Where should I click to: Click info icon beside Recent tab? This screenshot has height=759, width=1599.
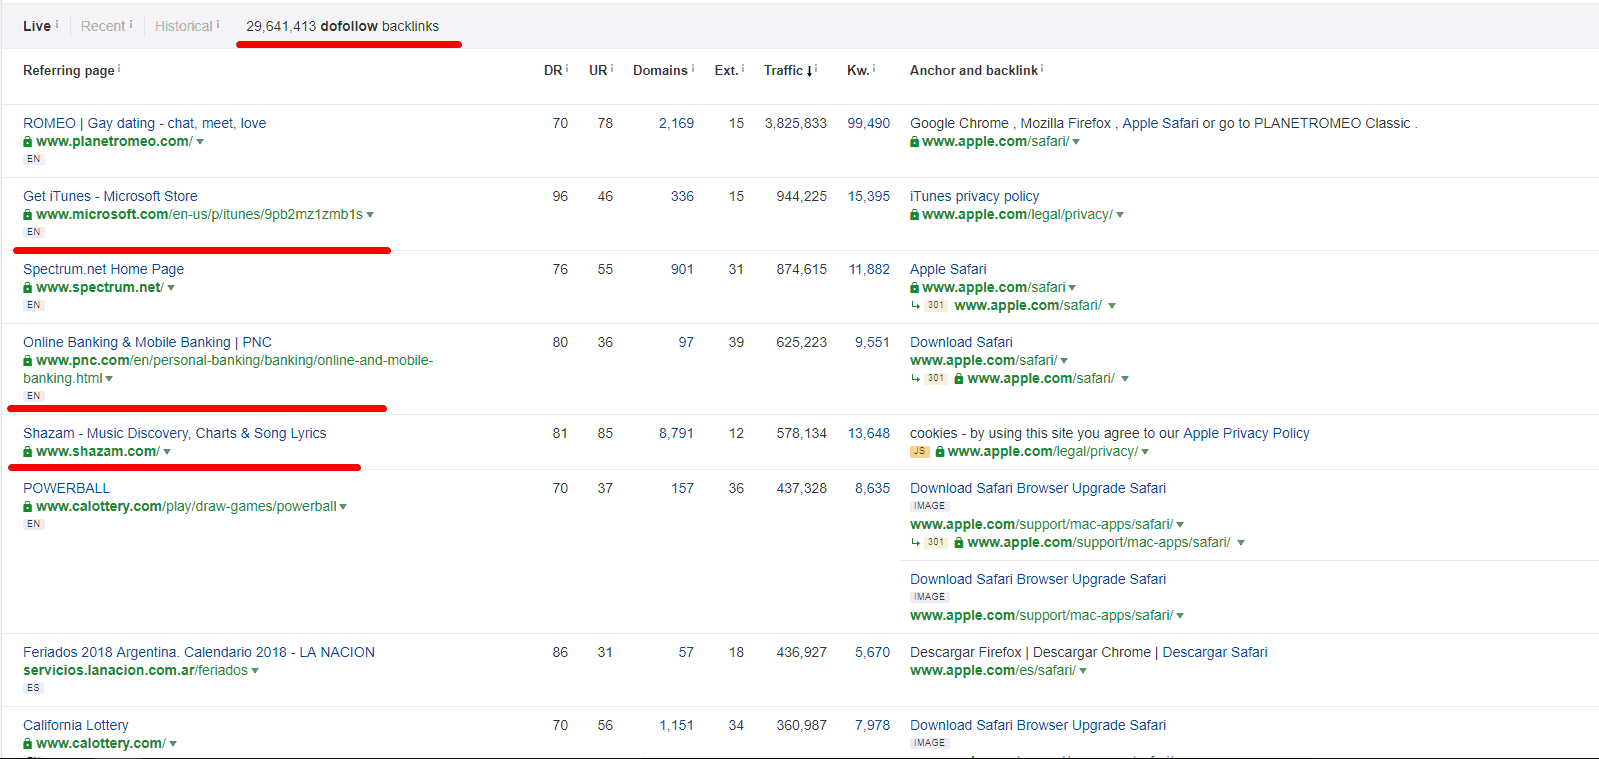tap(131, 24)
